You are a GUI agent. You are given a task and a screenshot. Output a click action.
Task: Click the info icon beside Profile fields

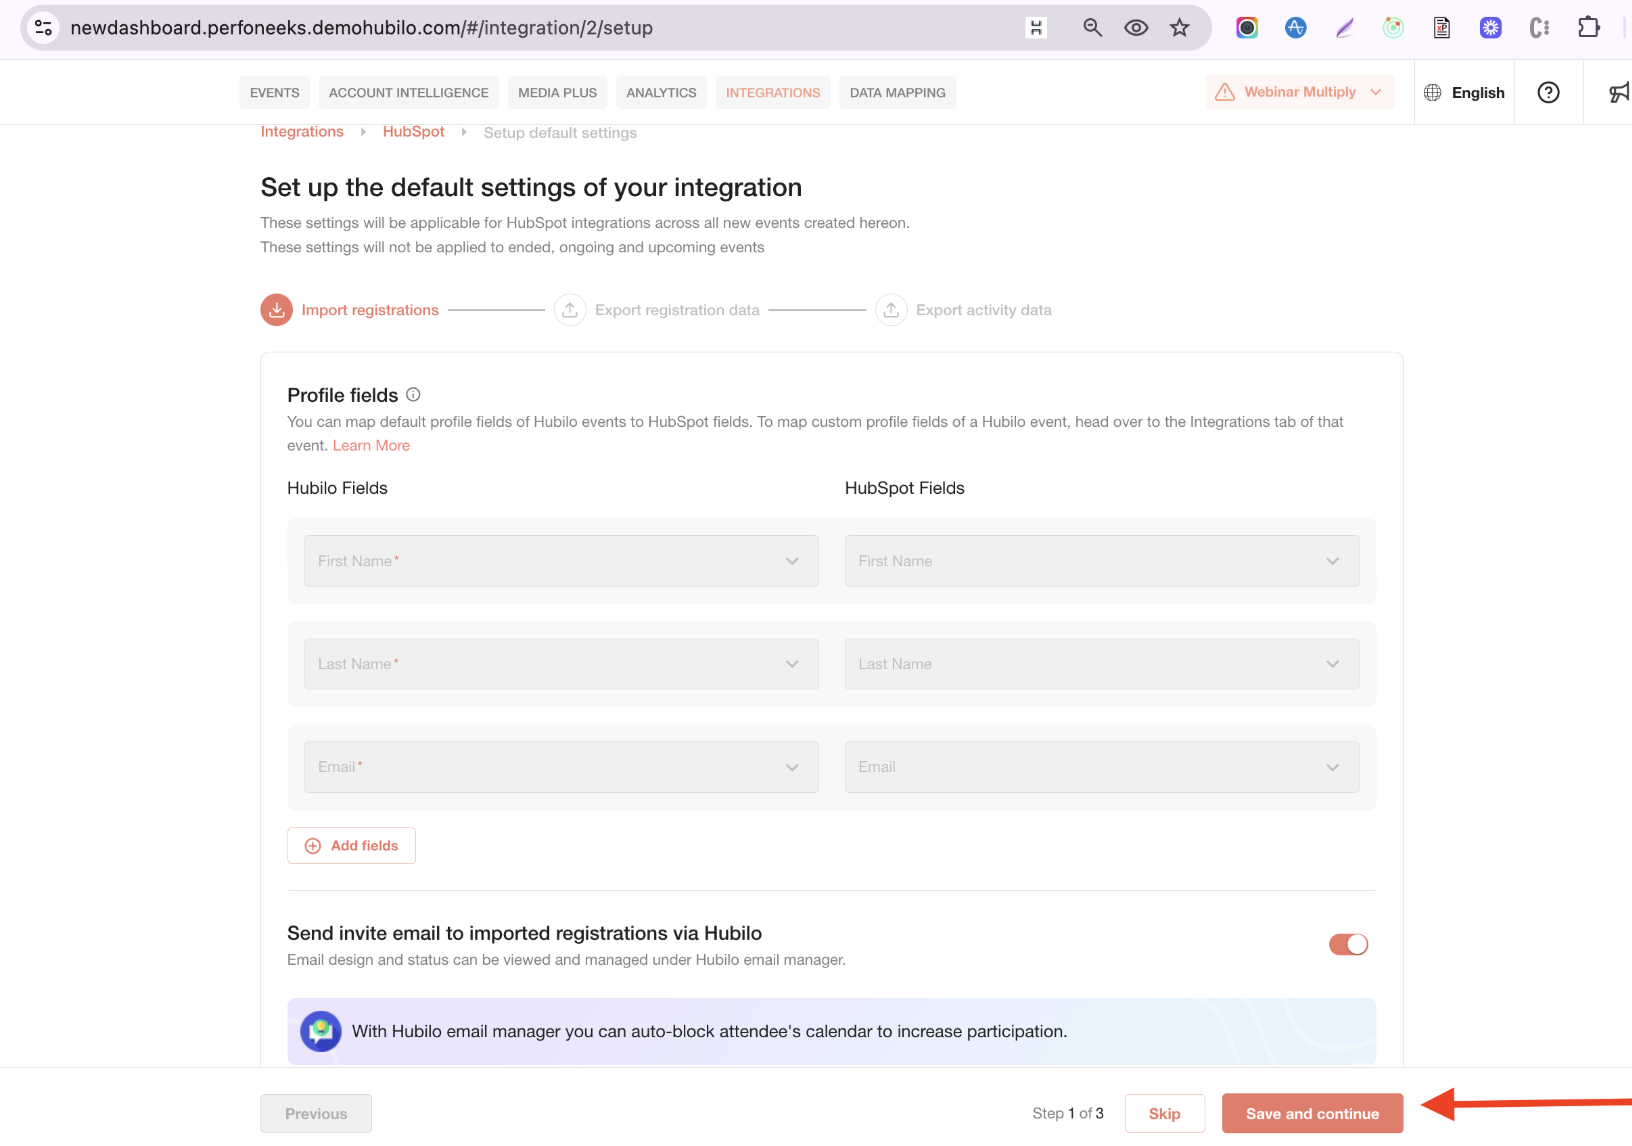[x=413, y=395]
